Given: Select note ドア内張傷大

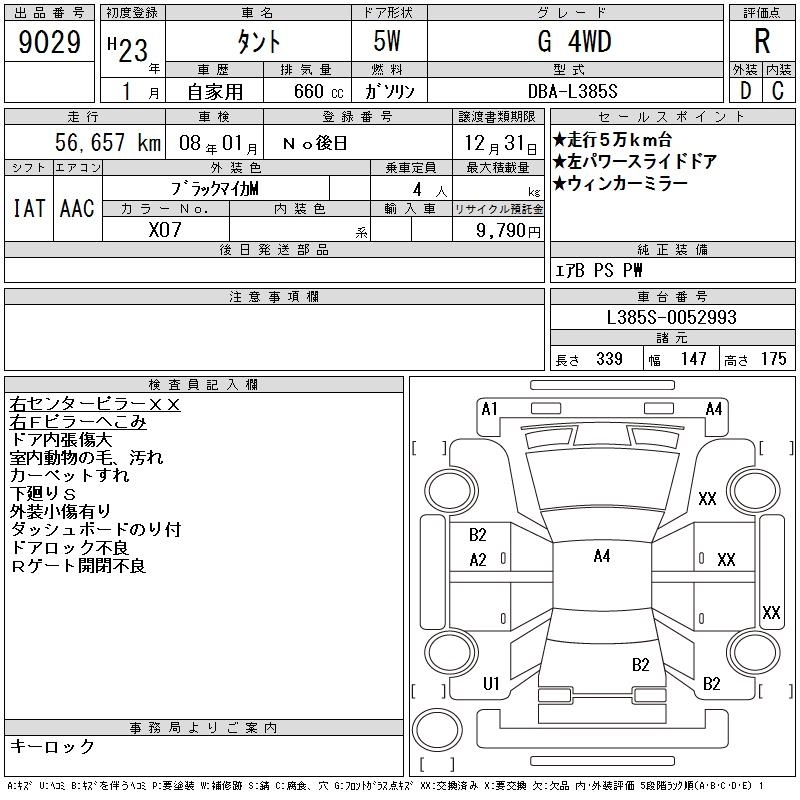Looking at the screenshot, I should point(61,440).
